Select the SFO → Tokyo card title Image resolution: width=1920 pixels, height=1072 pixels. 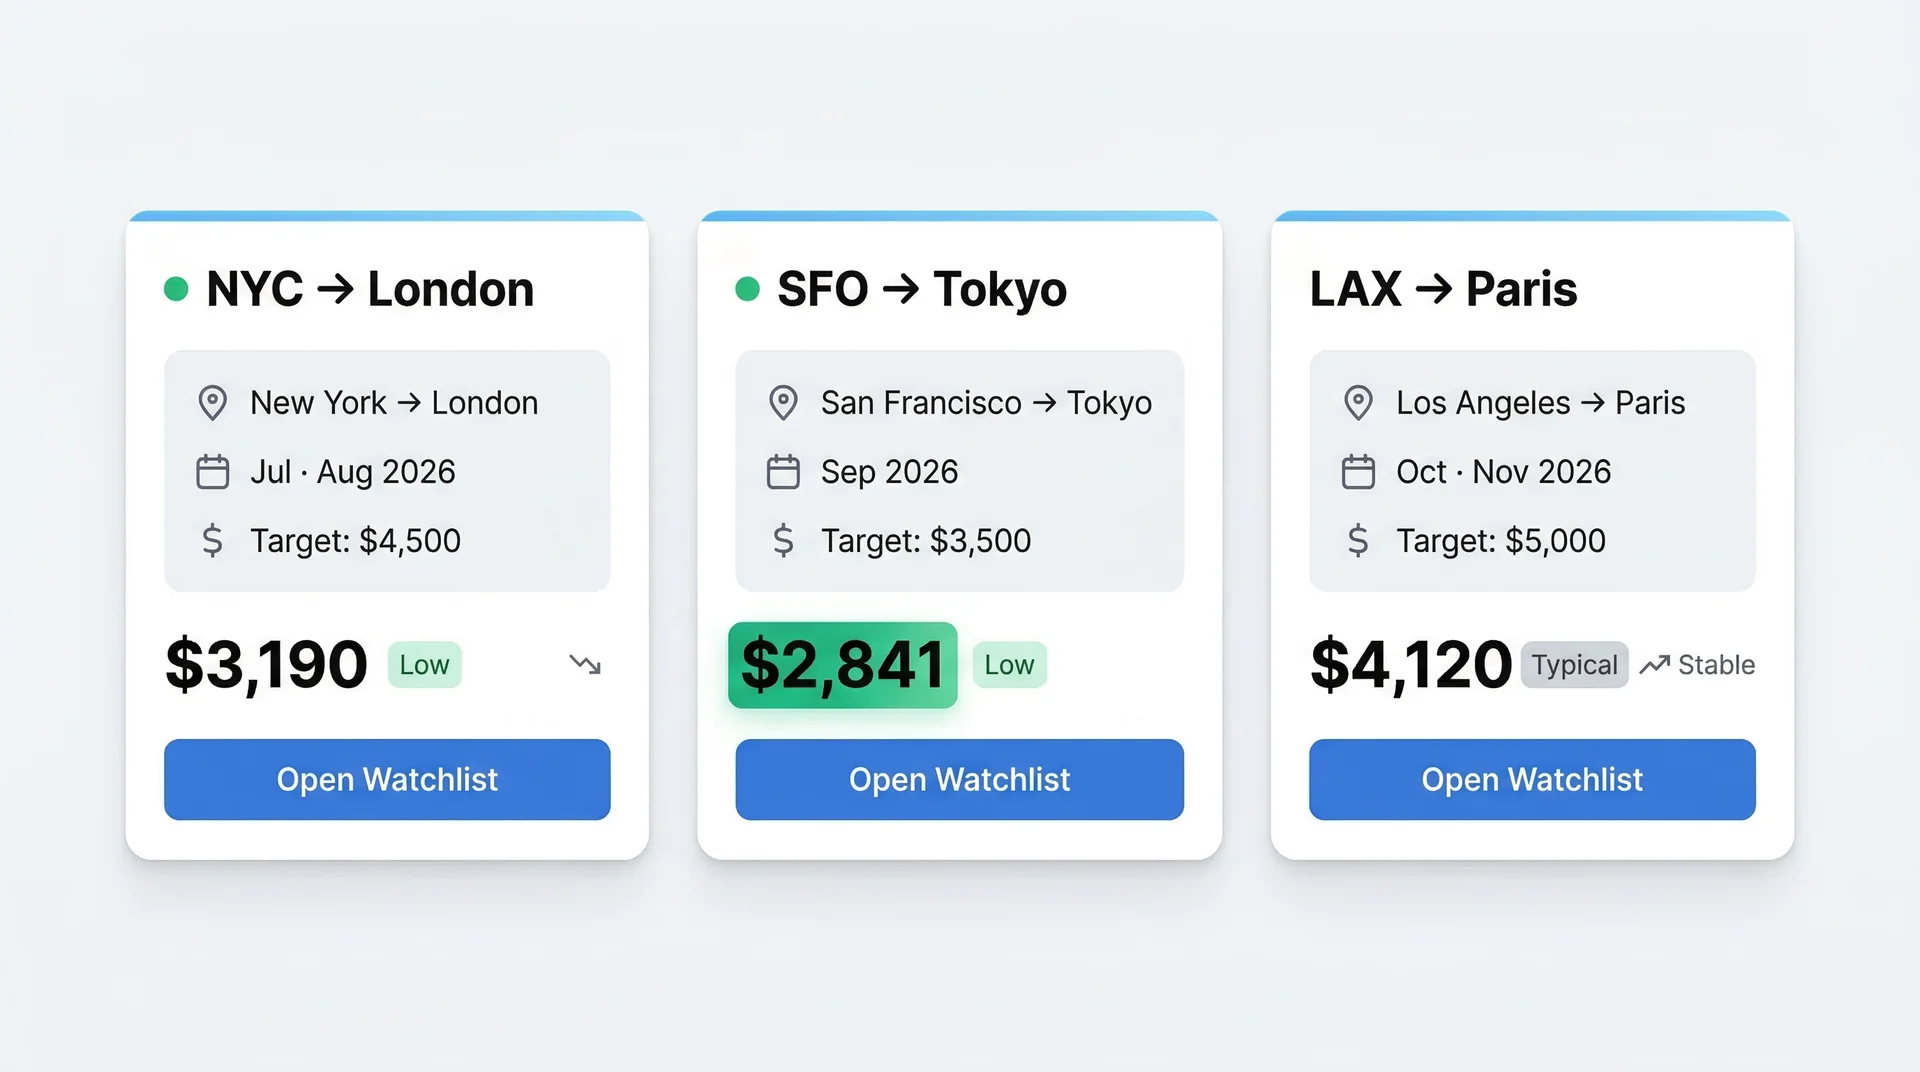[x=922, y=289]
